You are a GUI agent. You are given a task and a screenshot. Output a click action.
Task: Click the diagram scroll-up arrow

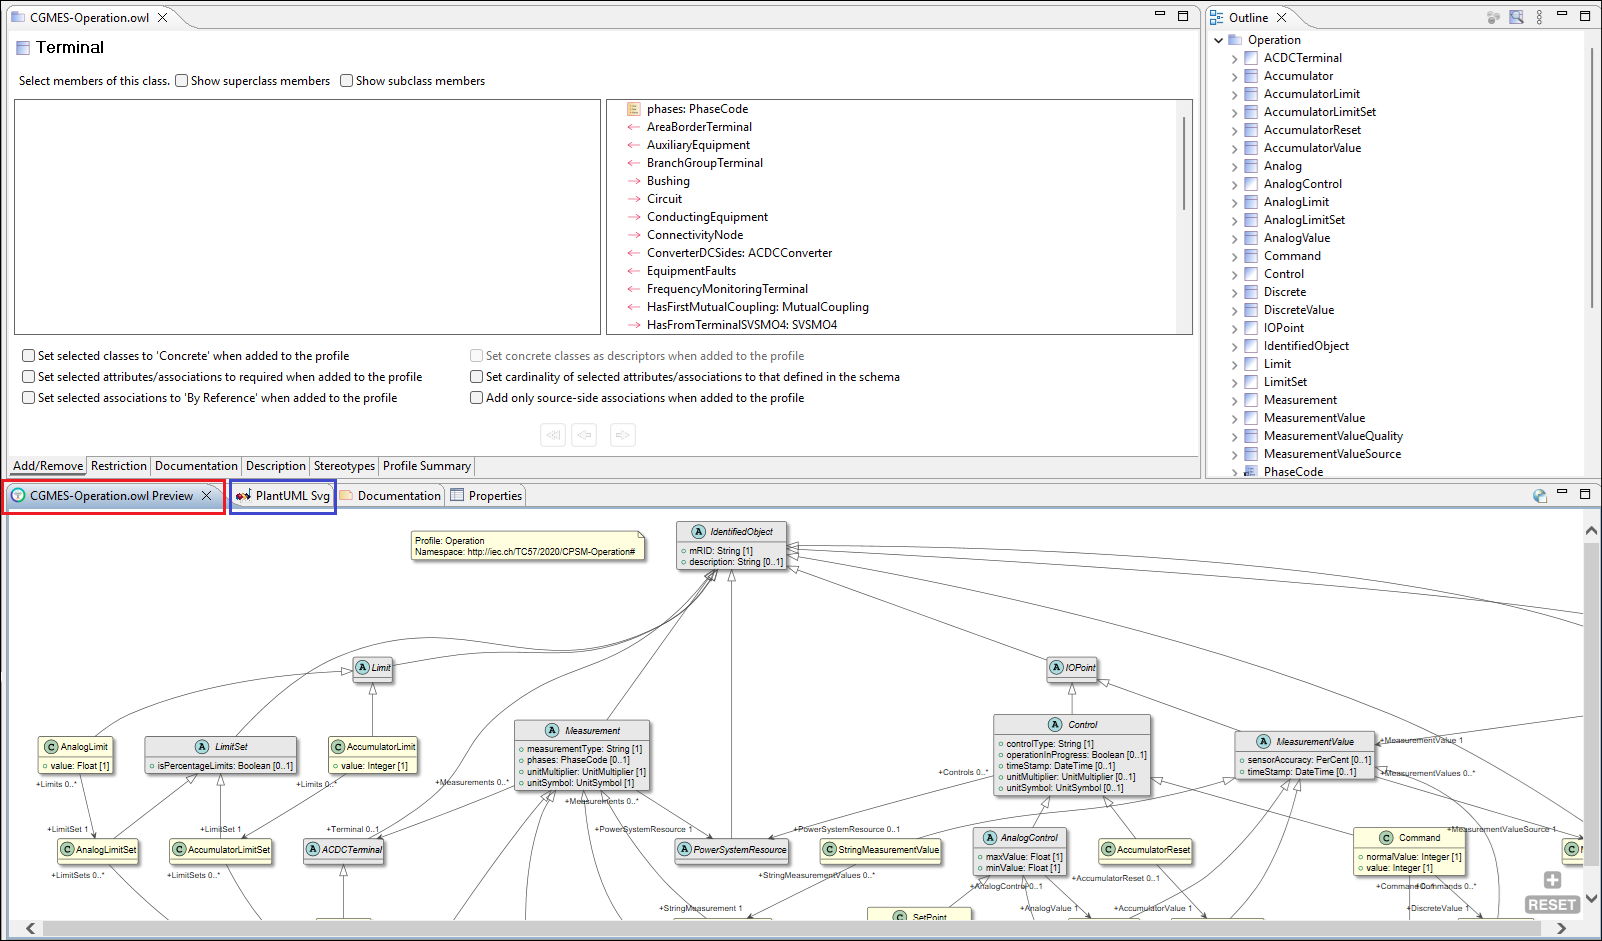pos(1592,531)
